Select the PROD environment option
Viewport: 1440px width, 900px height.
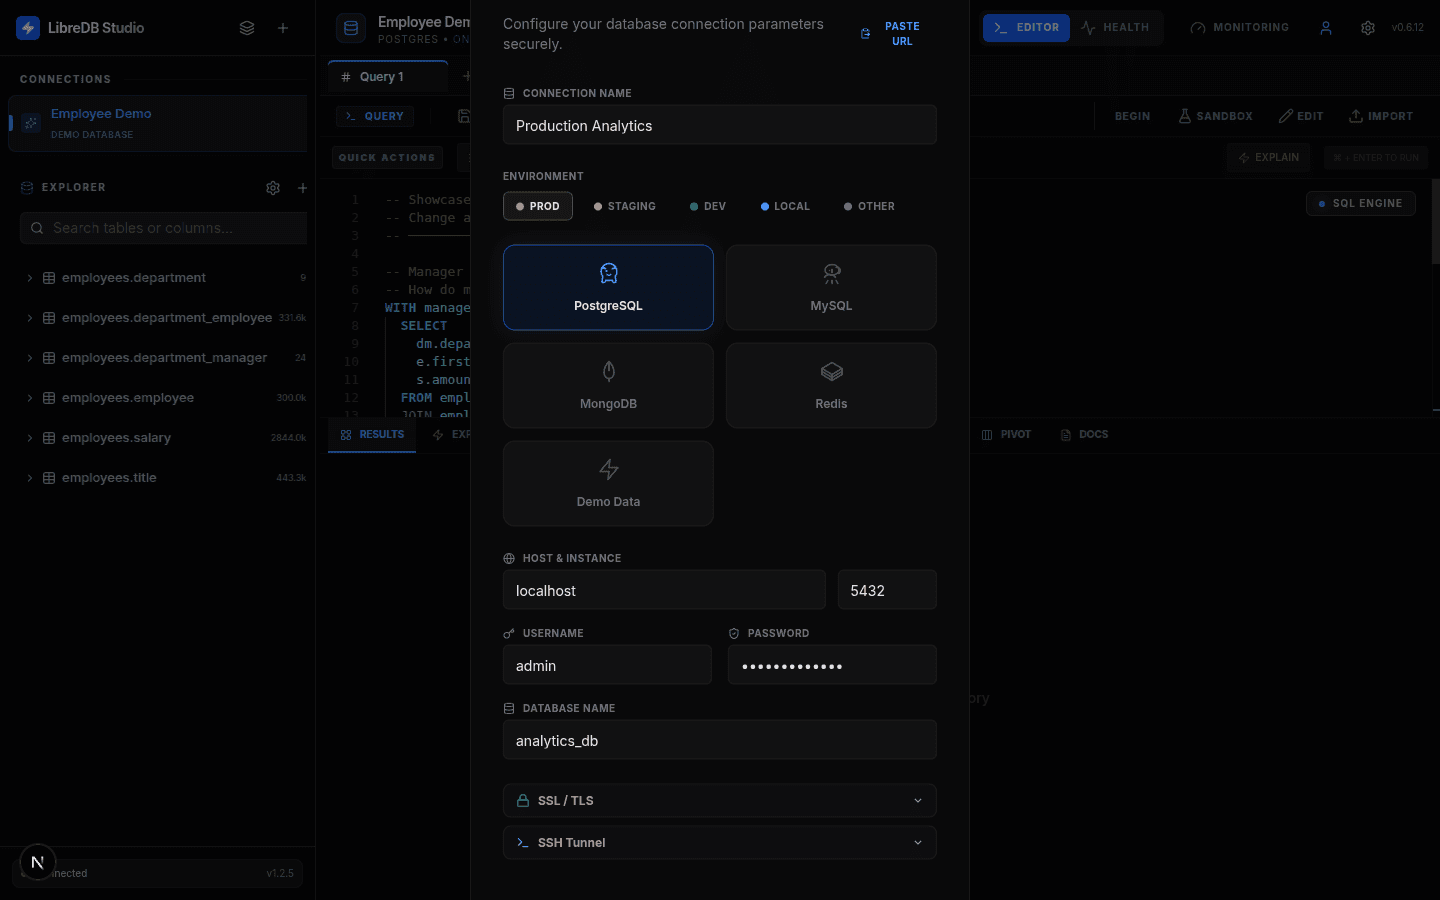[x=538, y=206]
